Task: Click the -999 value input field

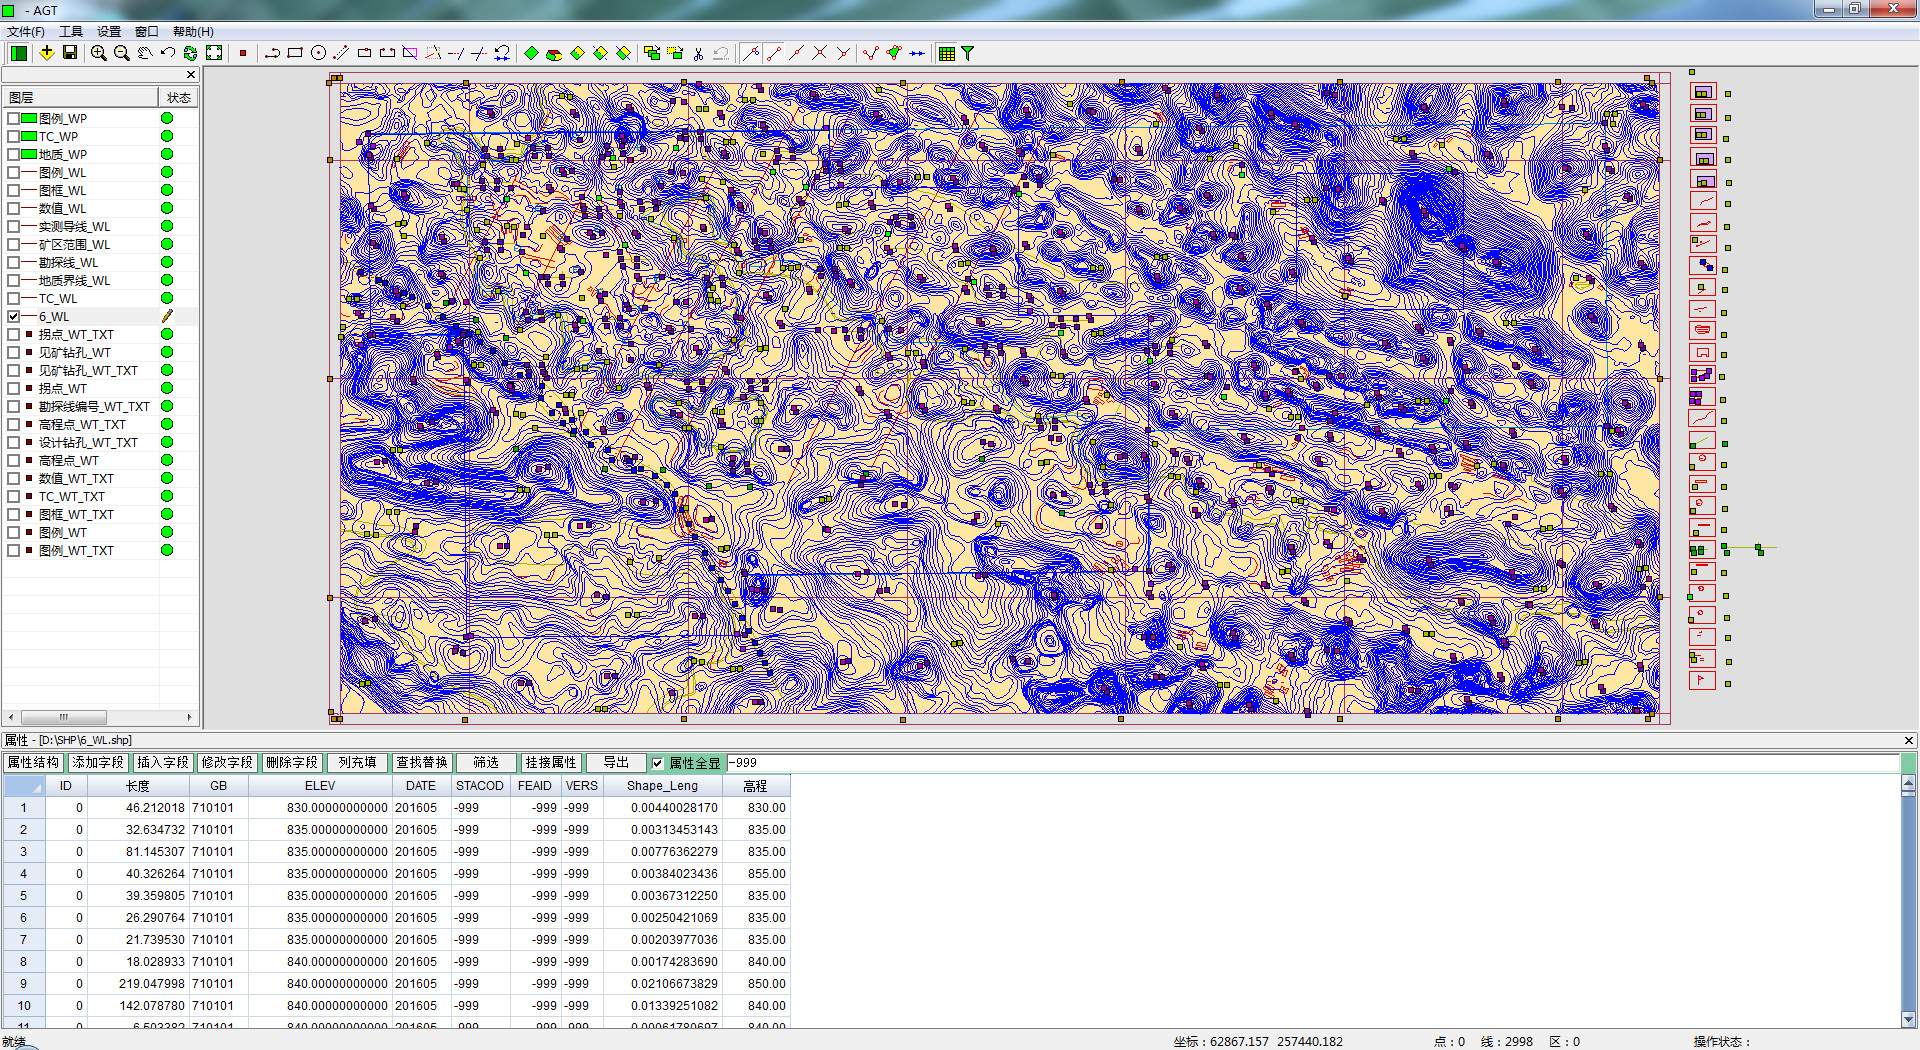Action: pos(1312,763)
